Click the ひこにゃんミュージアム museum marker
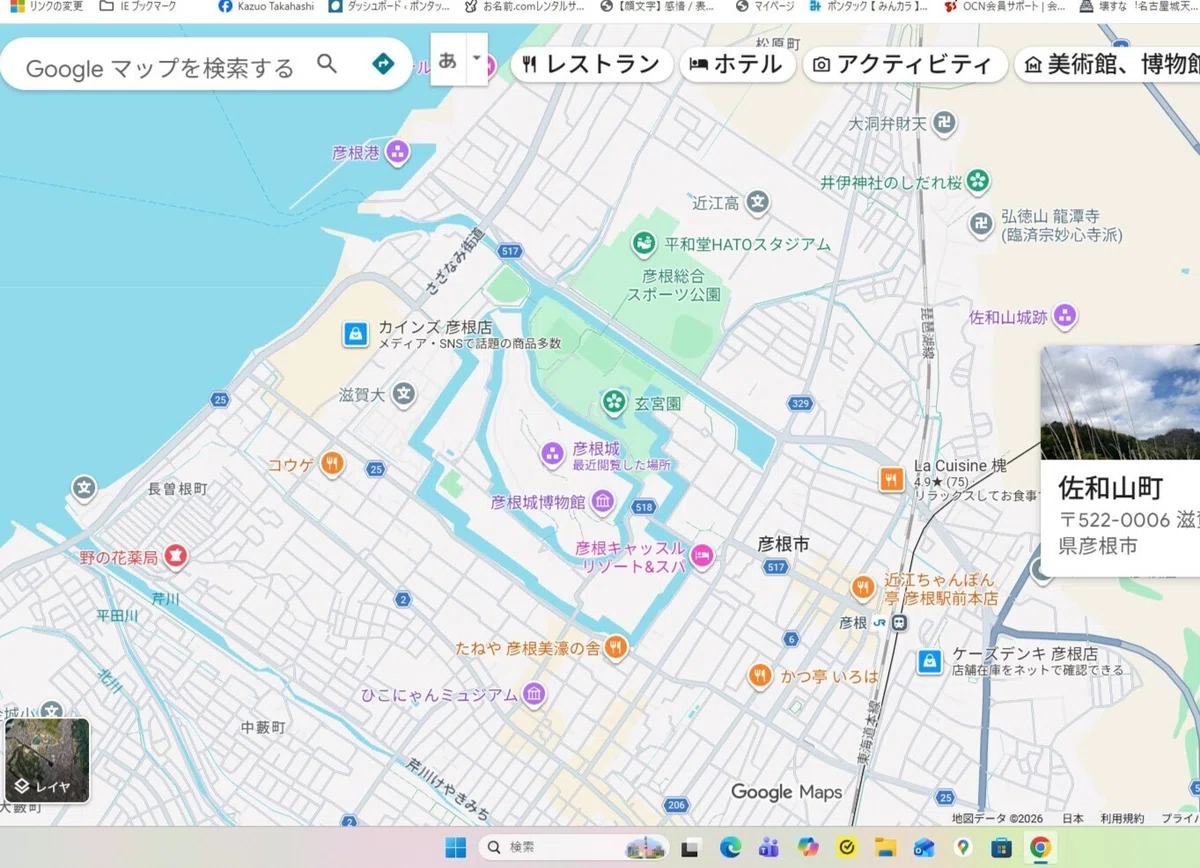The height and width of the screenshot is (868, 1200). (x=534, y=694)
